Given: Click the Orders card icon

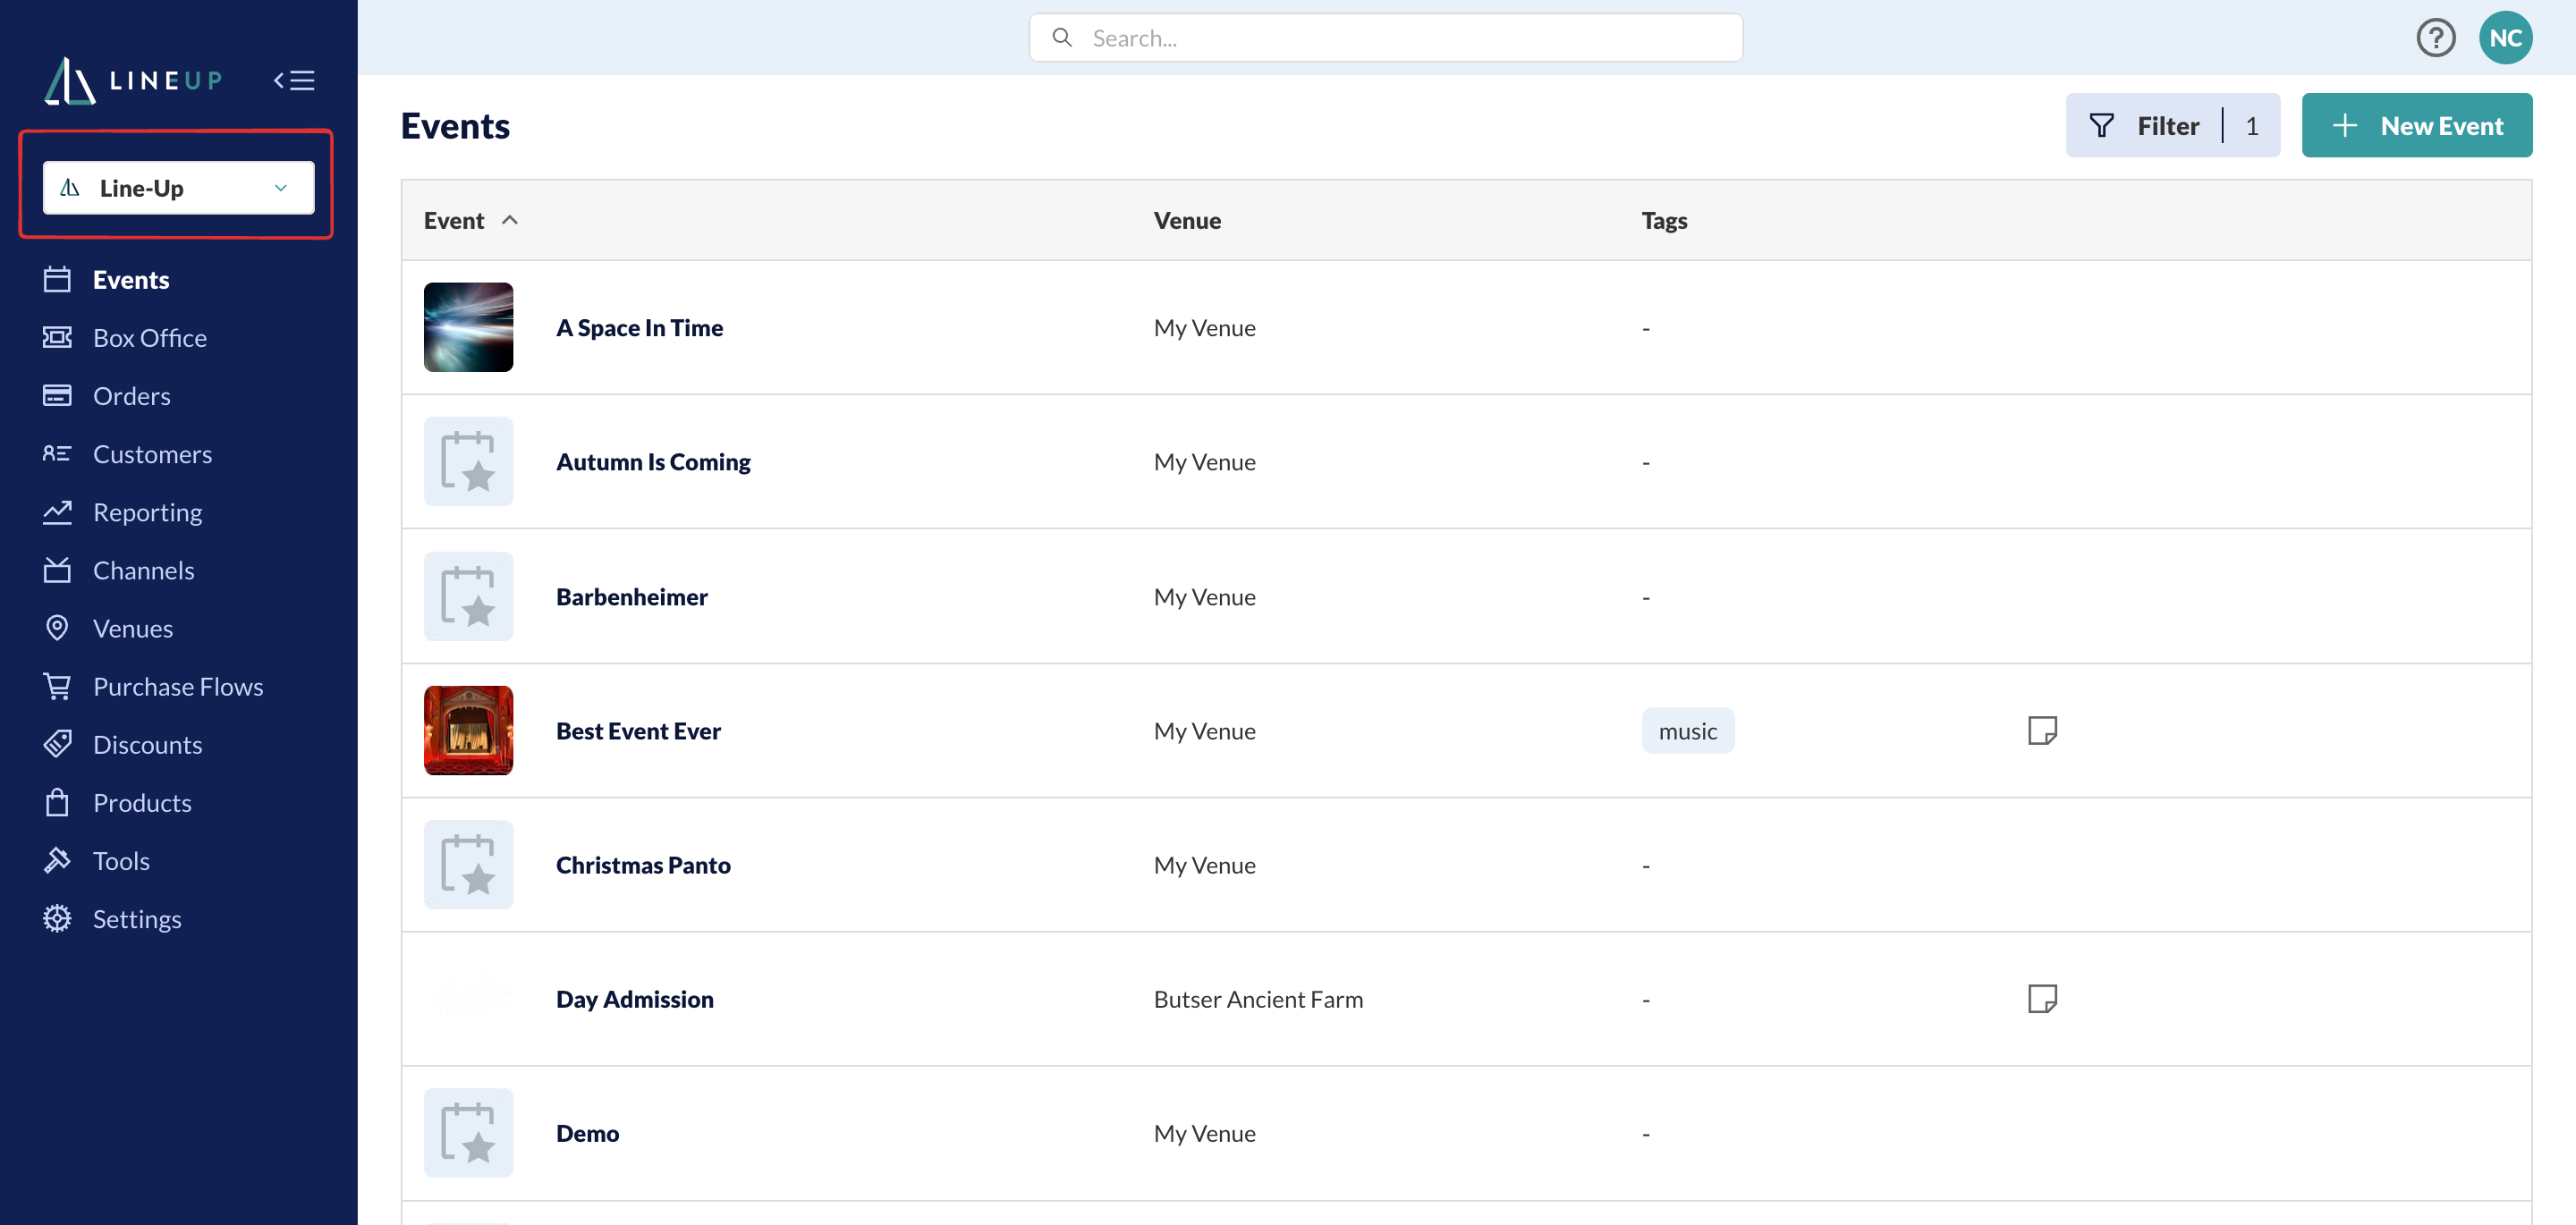Looking at the screenshot, I should pos(57,396).
